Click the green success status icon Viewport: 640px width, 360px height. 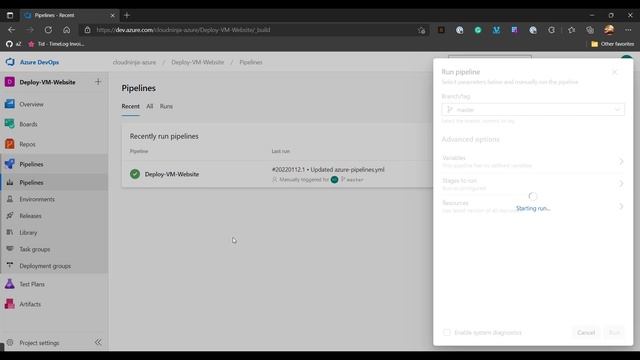(x=135, y=174)
